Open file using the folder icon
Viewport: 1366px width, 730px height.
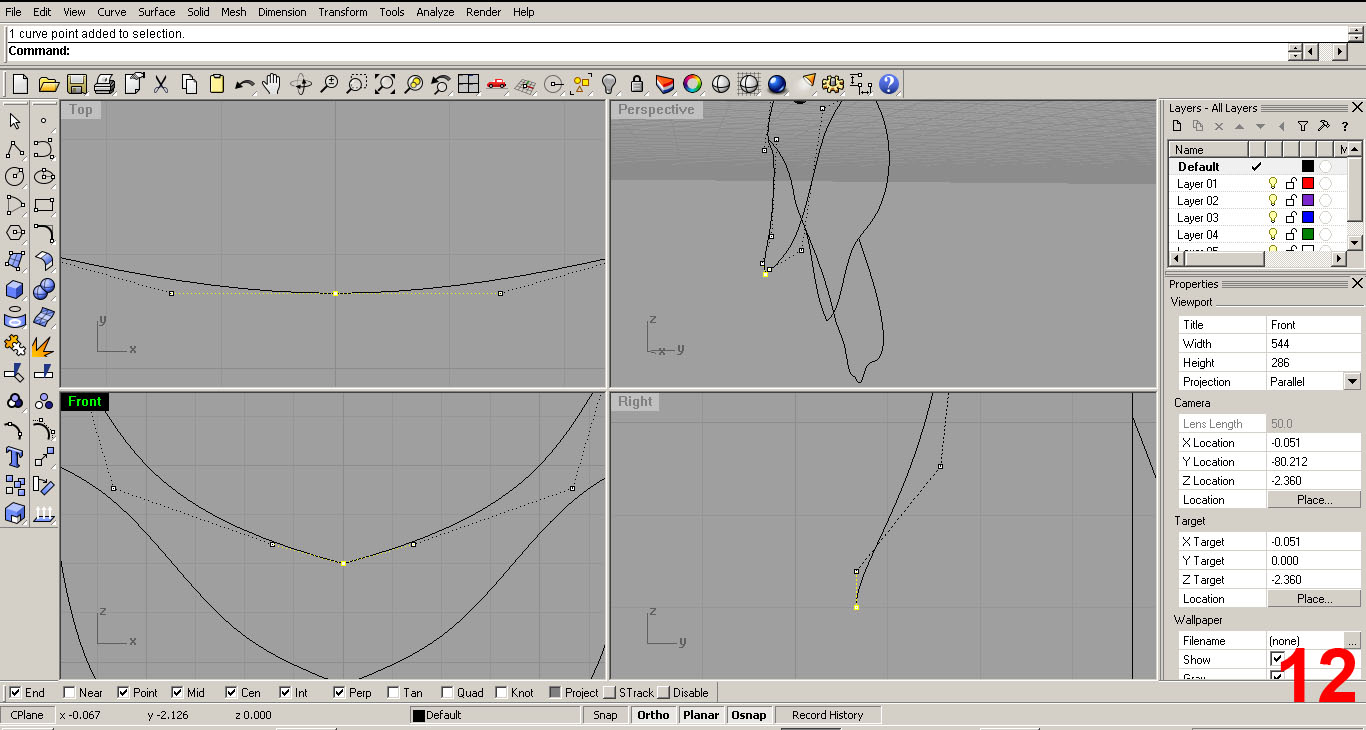(x=49, y=84)
